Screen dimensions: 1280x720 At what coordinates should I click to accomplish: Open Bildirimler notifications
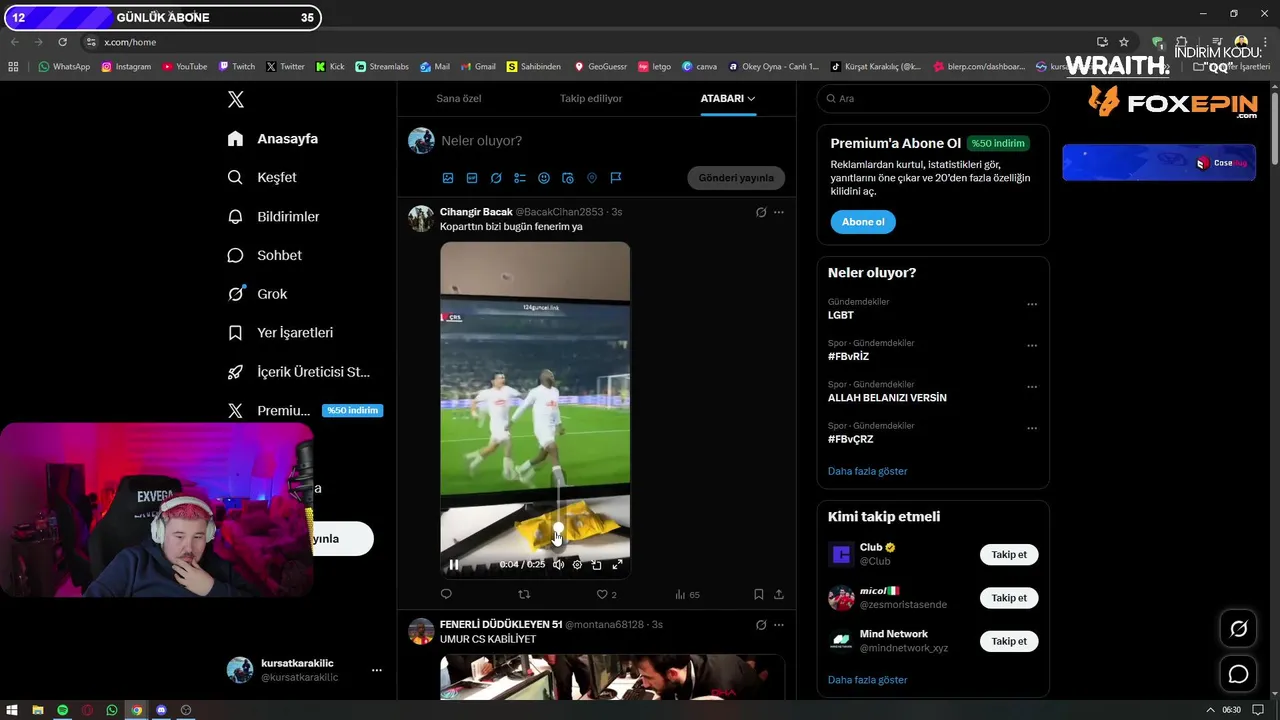coord(273,216)
